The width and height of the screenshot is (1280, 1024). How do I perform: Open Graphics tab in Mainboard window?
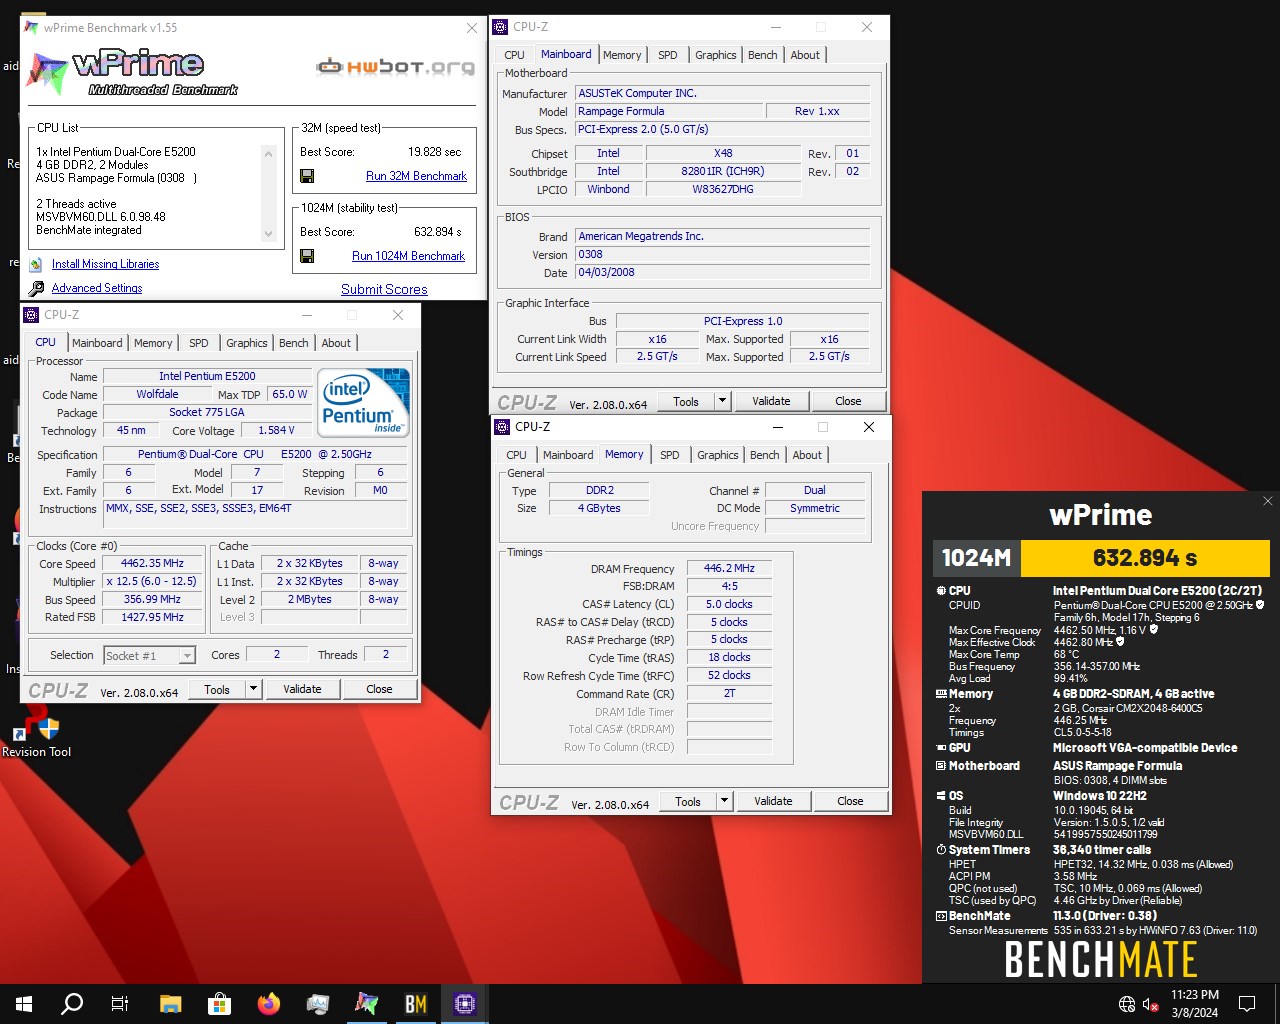[x=716, y=55]
